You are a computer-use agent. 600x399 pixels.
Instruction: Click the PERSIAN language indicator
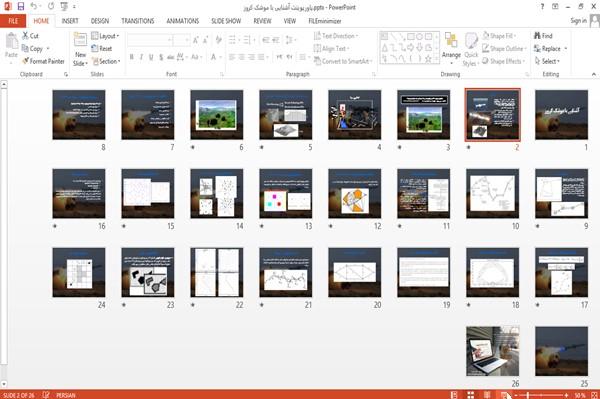[66, 395]
